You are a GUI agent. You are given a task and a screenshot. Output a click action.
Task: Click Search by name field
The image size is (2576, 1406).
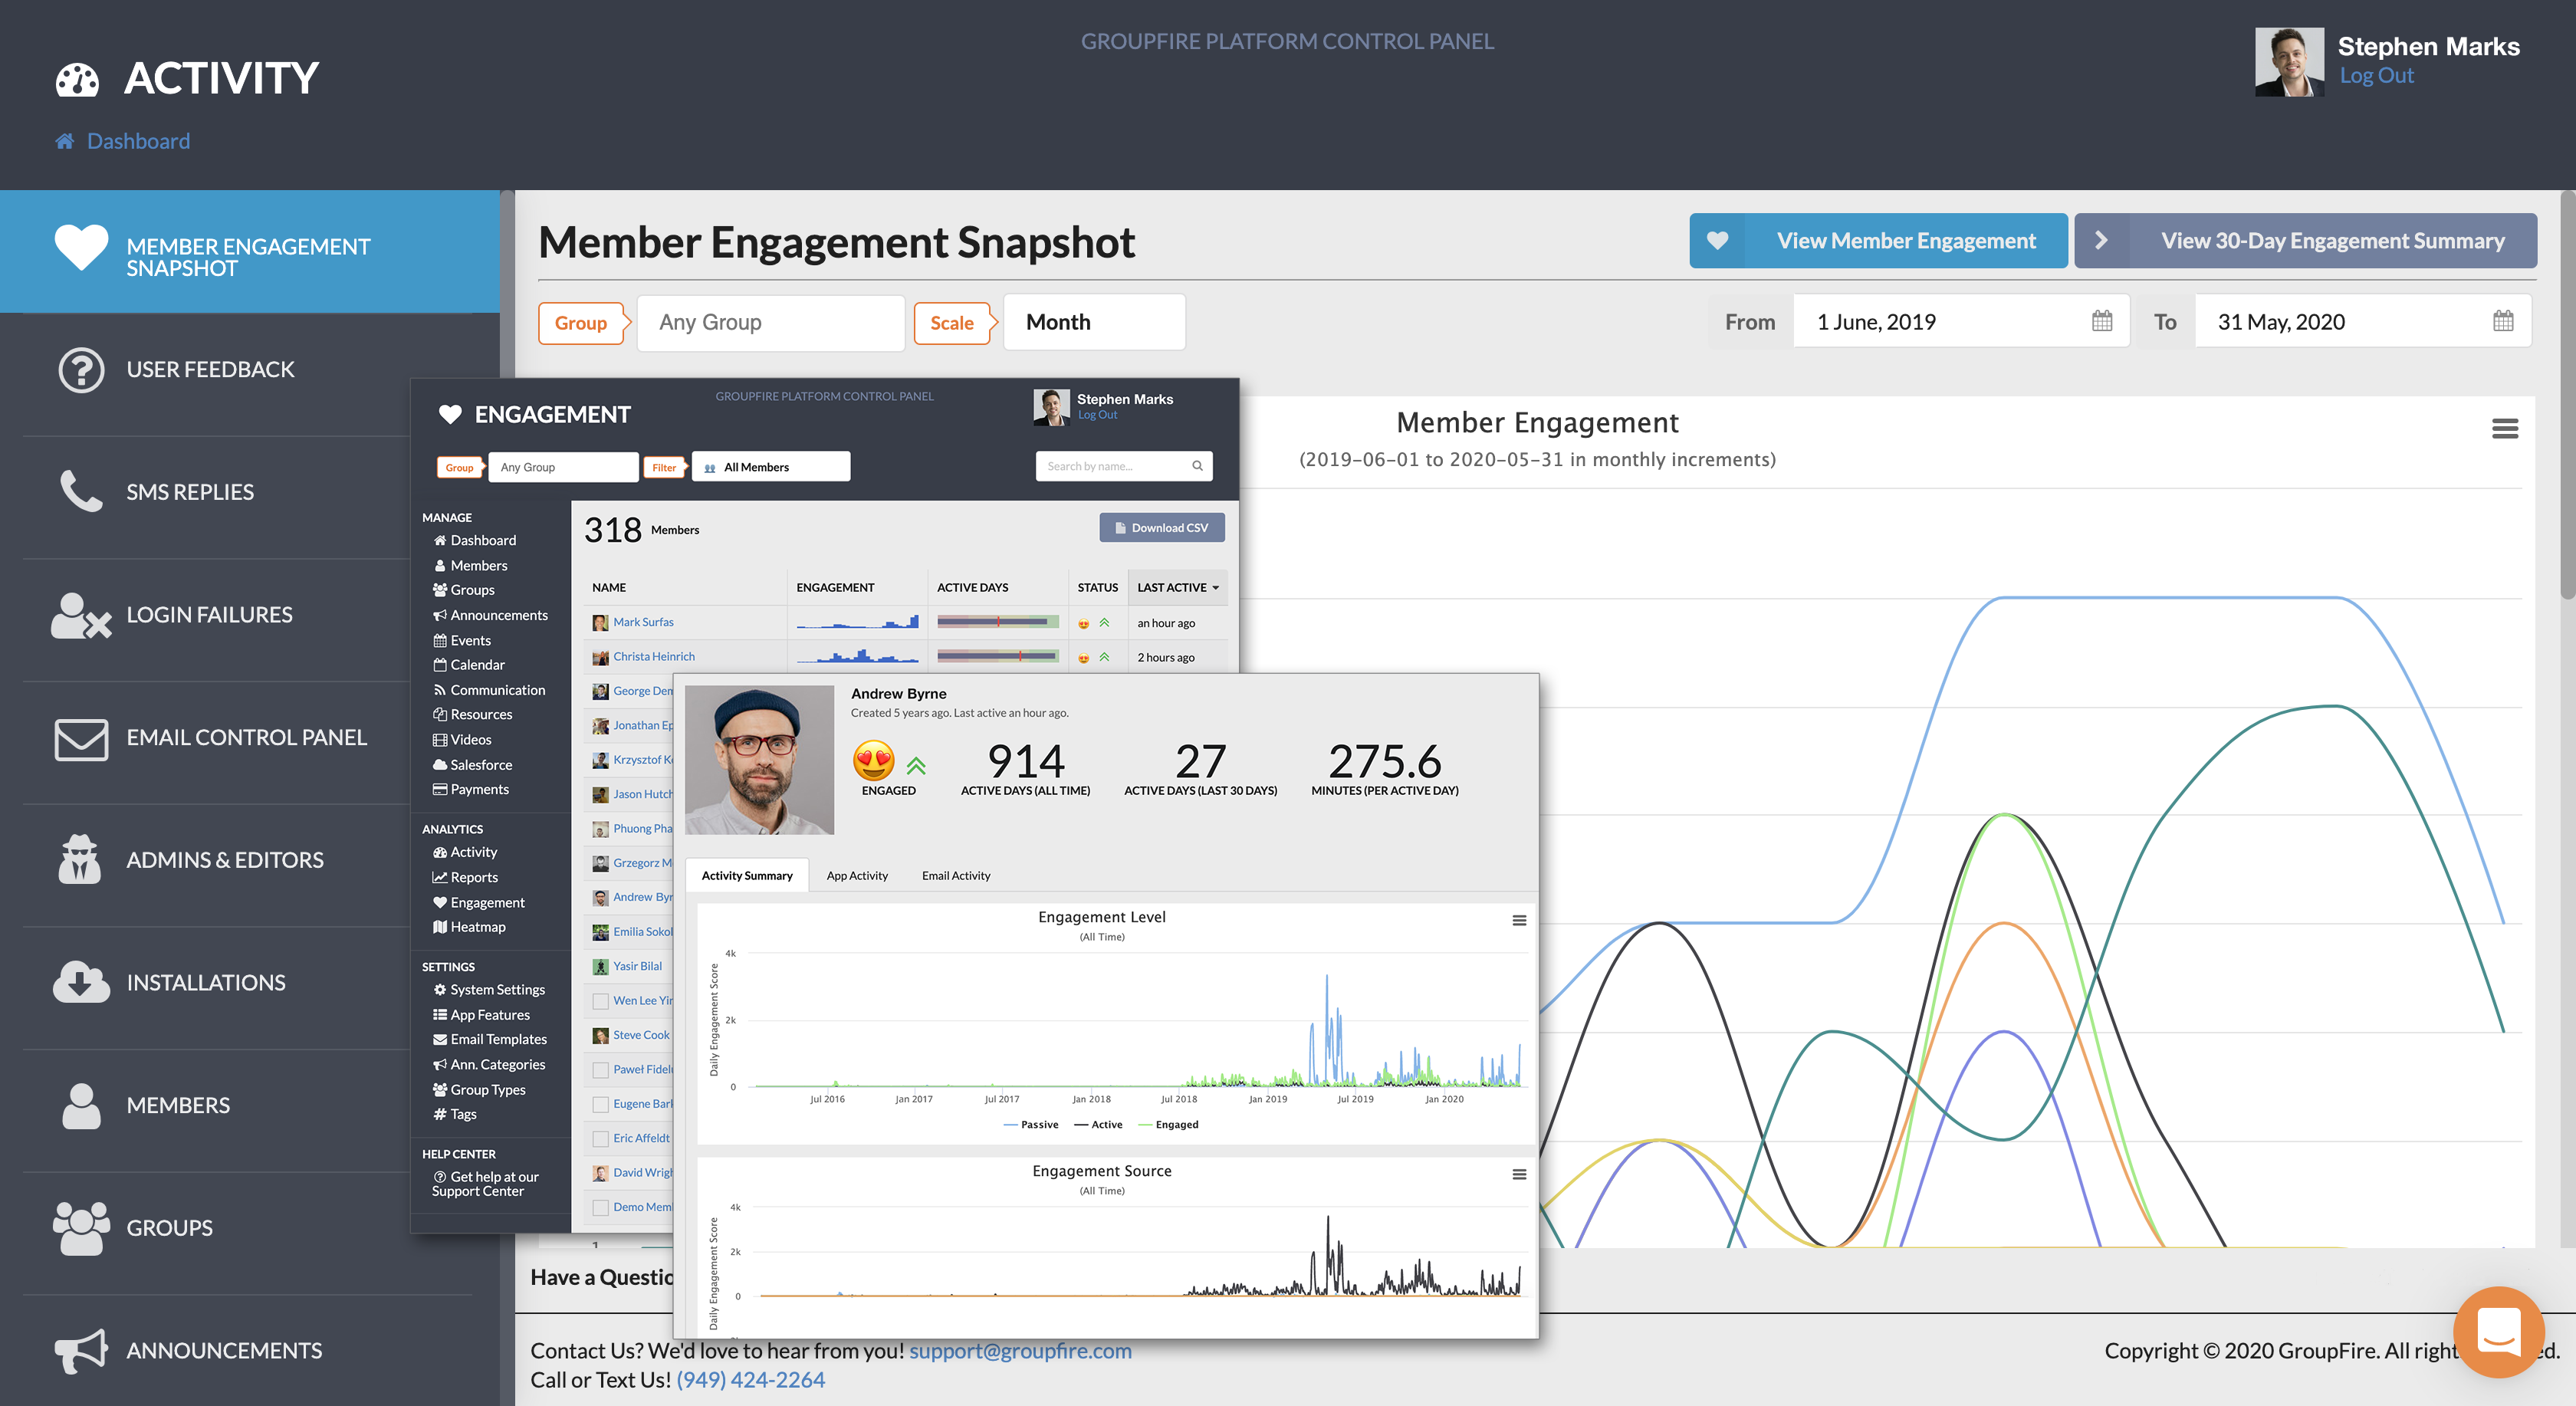point(1123,466)
